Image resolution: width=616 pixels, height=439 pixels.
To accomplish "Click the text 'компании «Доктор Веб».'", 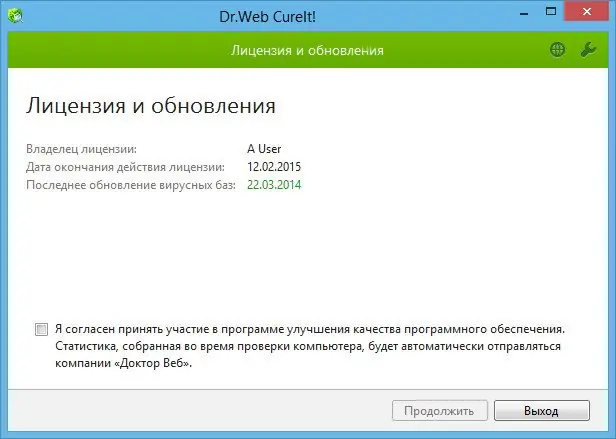I will click(123, 363).
